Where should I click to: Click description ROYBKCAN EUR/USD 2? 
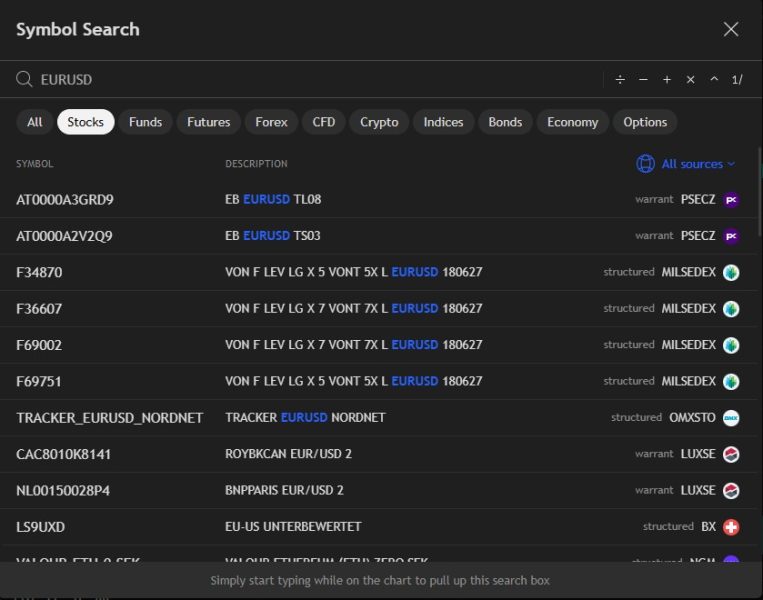[x=288, y=454]
